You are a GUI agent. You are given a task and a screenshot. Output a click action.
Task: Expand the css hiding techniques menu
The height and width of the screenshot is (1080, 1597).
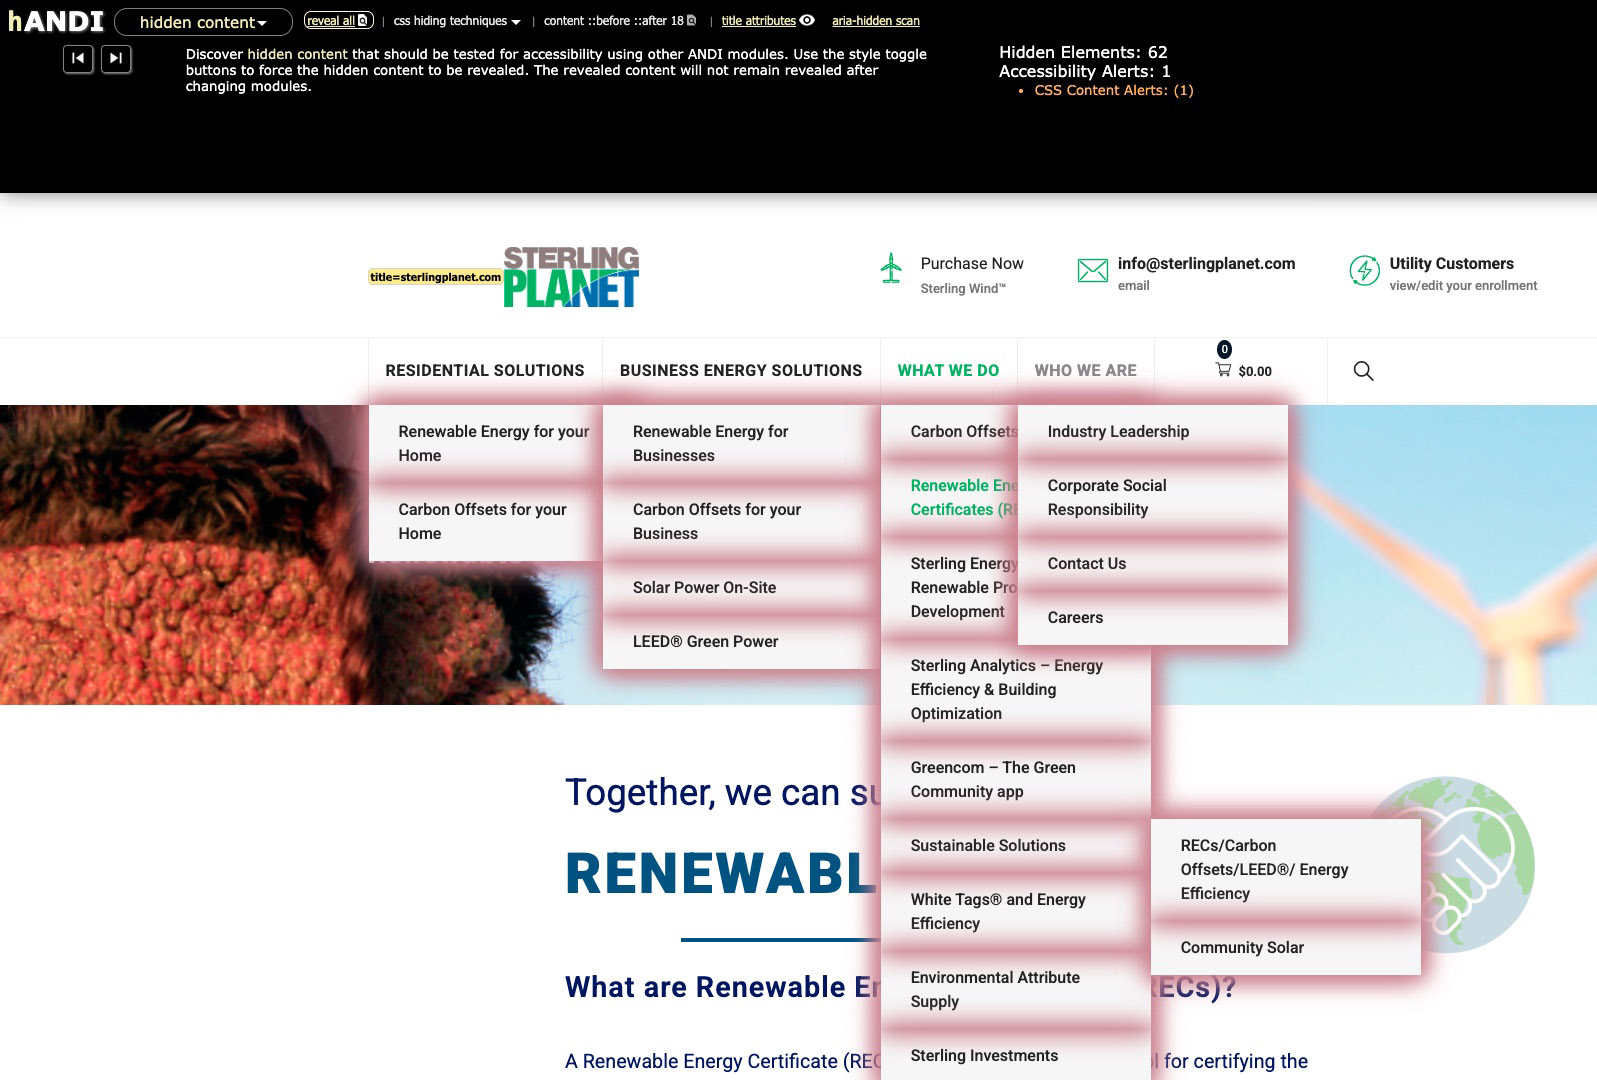(457, 21)
